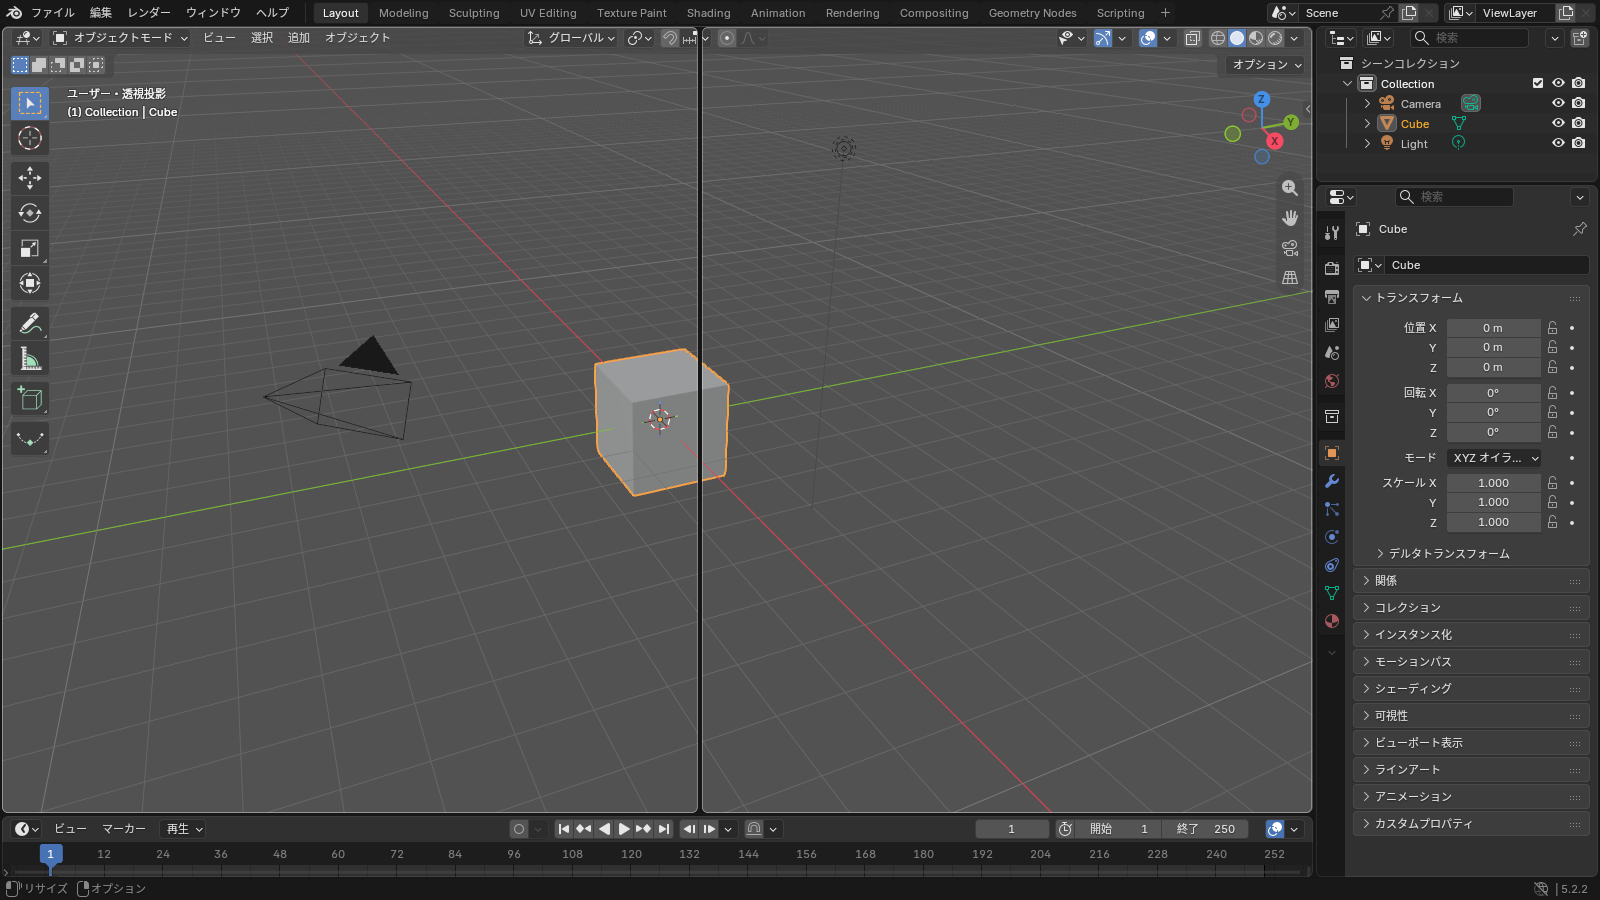This screenshot has width=1600, height=900.
Task: Open the 追加 menu in viewport
Action: tap(299, 38)
